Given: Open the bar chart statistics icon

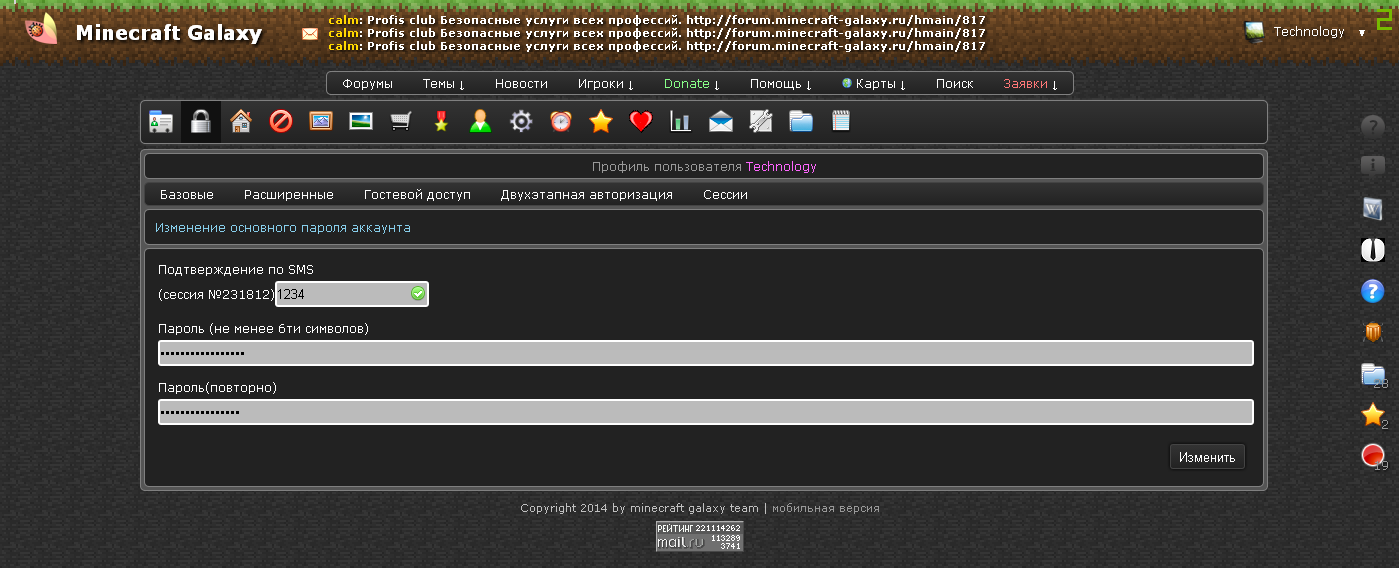Looking at the screenshot, I should coord(681,122).
